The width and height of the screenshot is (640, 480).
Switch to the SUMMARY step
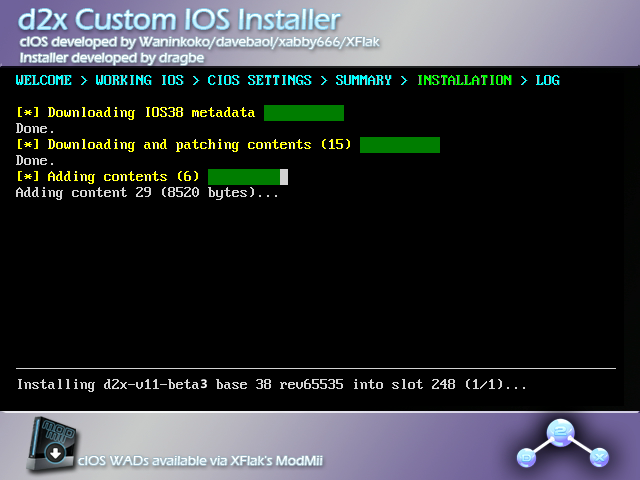363,80
